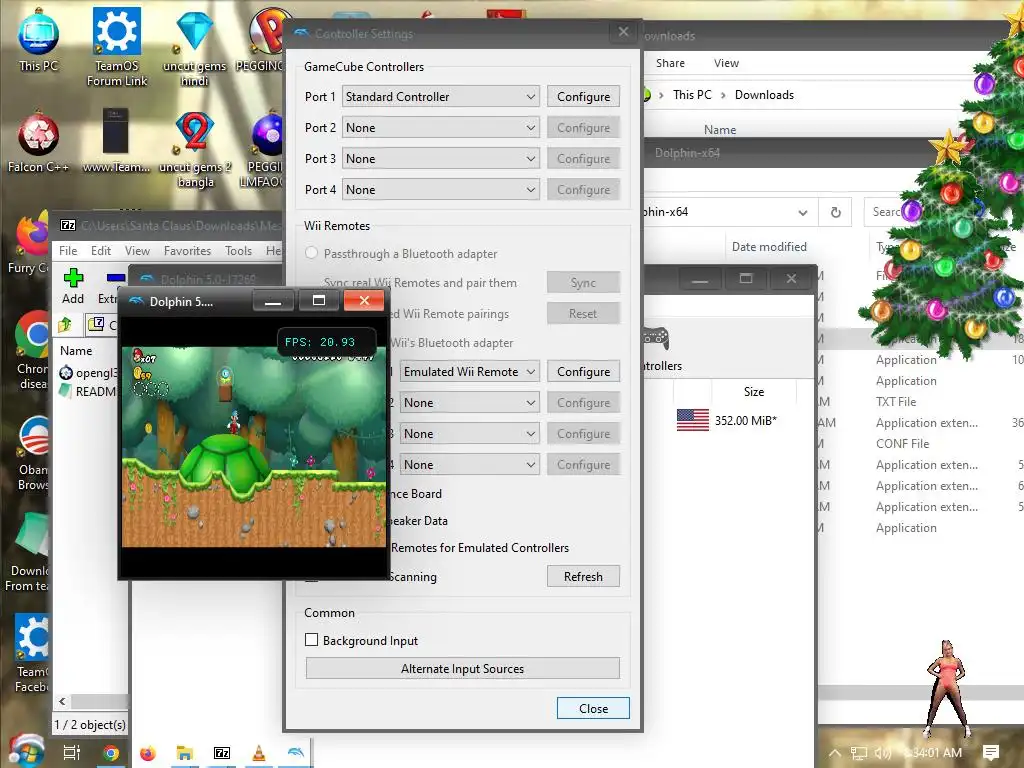
Task: Sort Explorer list by Date modified
Action: [769, 247]
